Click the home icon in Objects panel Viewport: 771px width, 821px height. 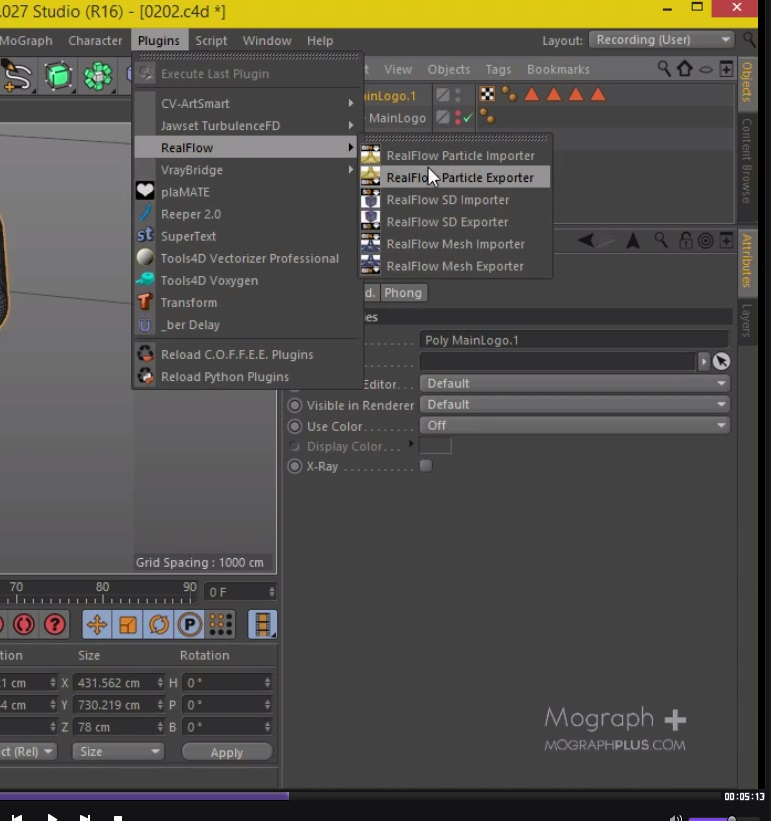[x=685, y=69]
